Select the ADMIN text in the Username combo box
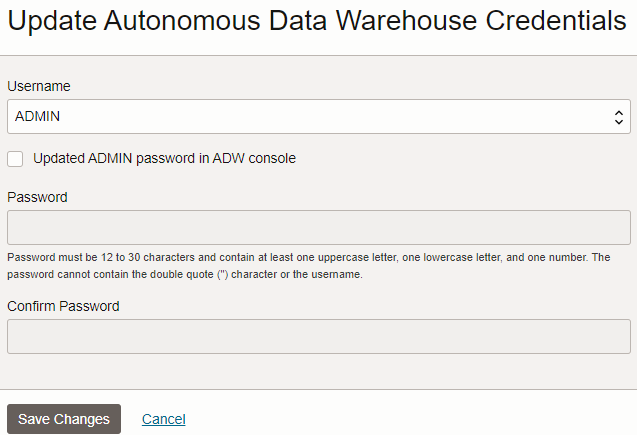Screen dimensions: 637x435 coord(37,116)
